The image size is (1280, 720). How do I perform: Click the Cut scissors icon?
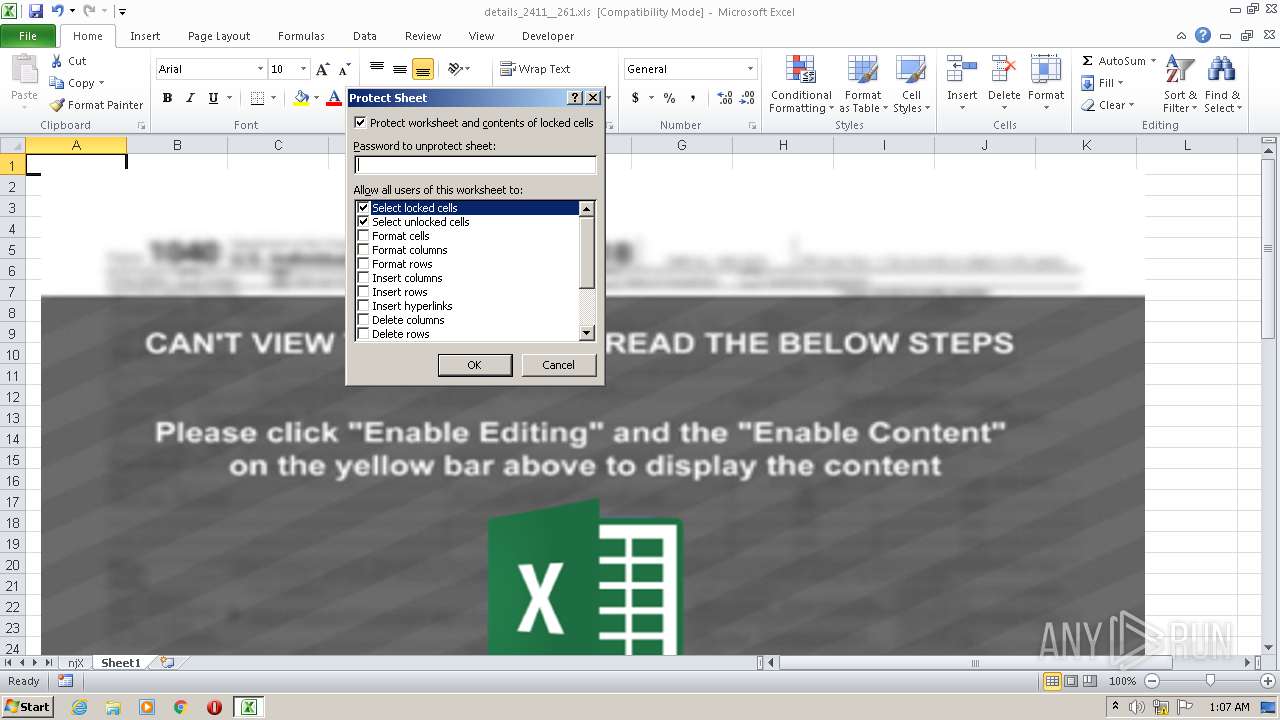point(57,61)
